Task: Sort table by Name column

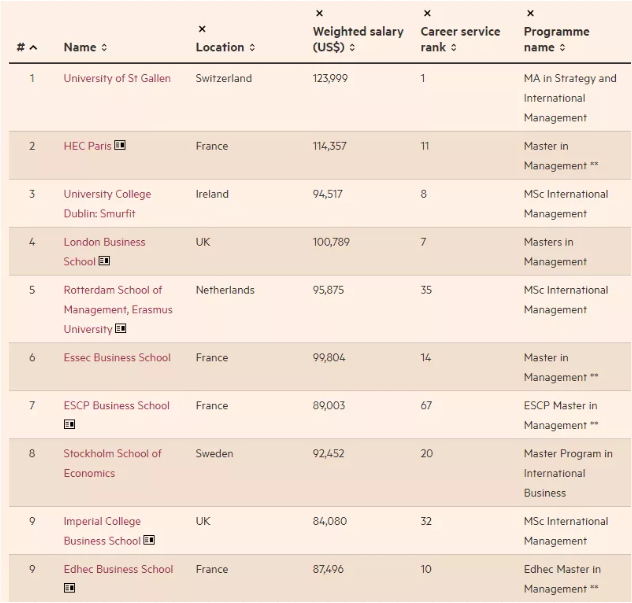Action: [x=85, y=47]
